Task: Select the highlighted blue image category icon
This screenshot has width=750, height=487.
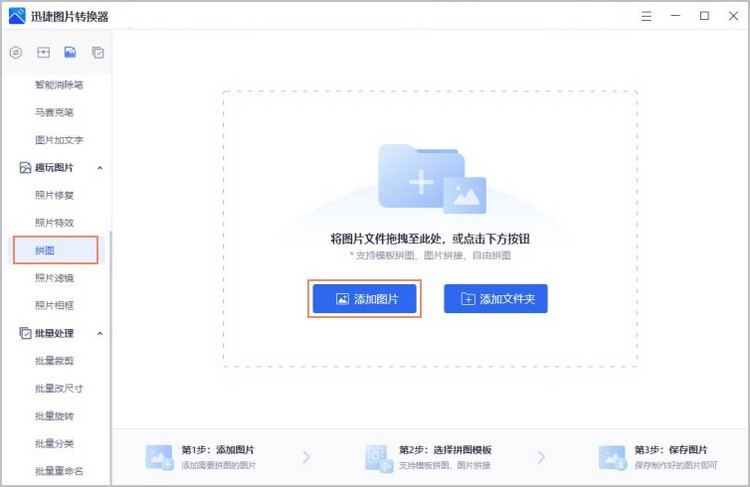Action: click(x=70, y=52)
